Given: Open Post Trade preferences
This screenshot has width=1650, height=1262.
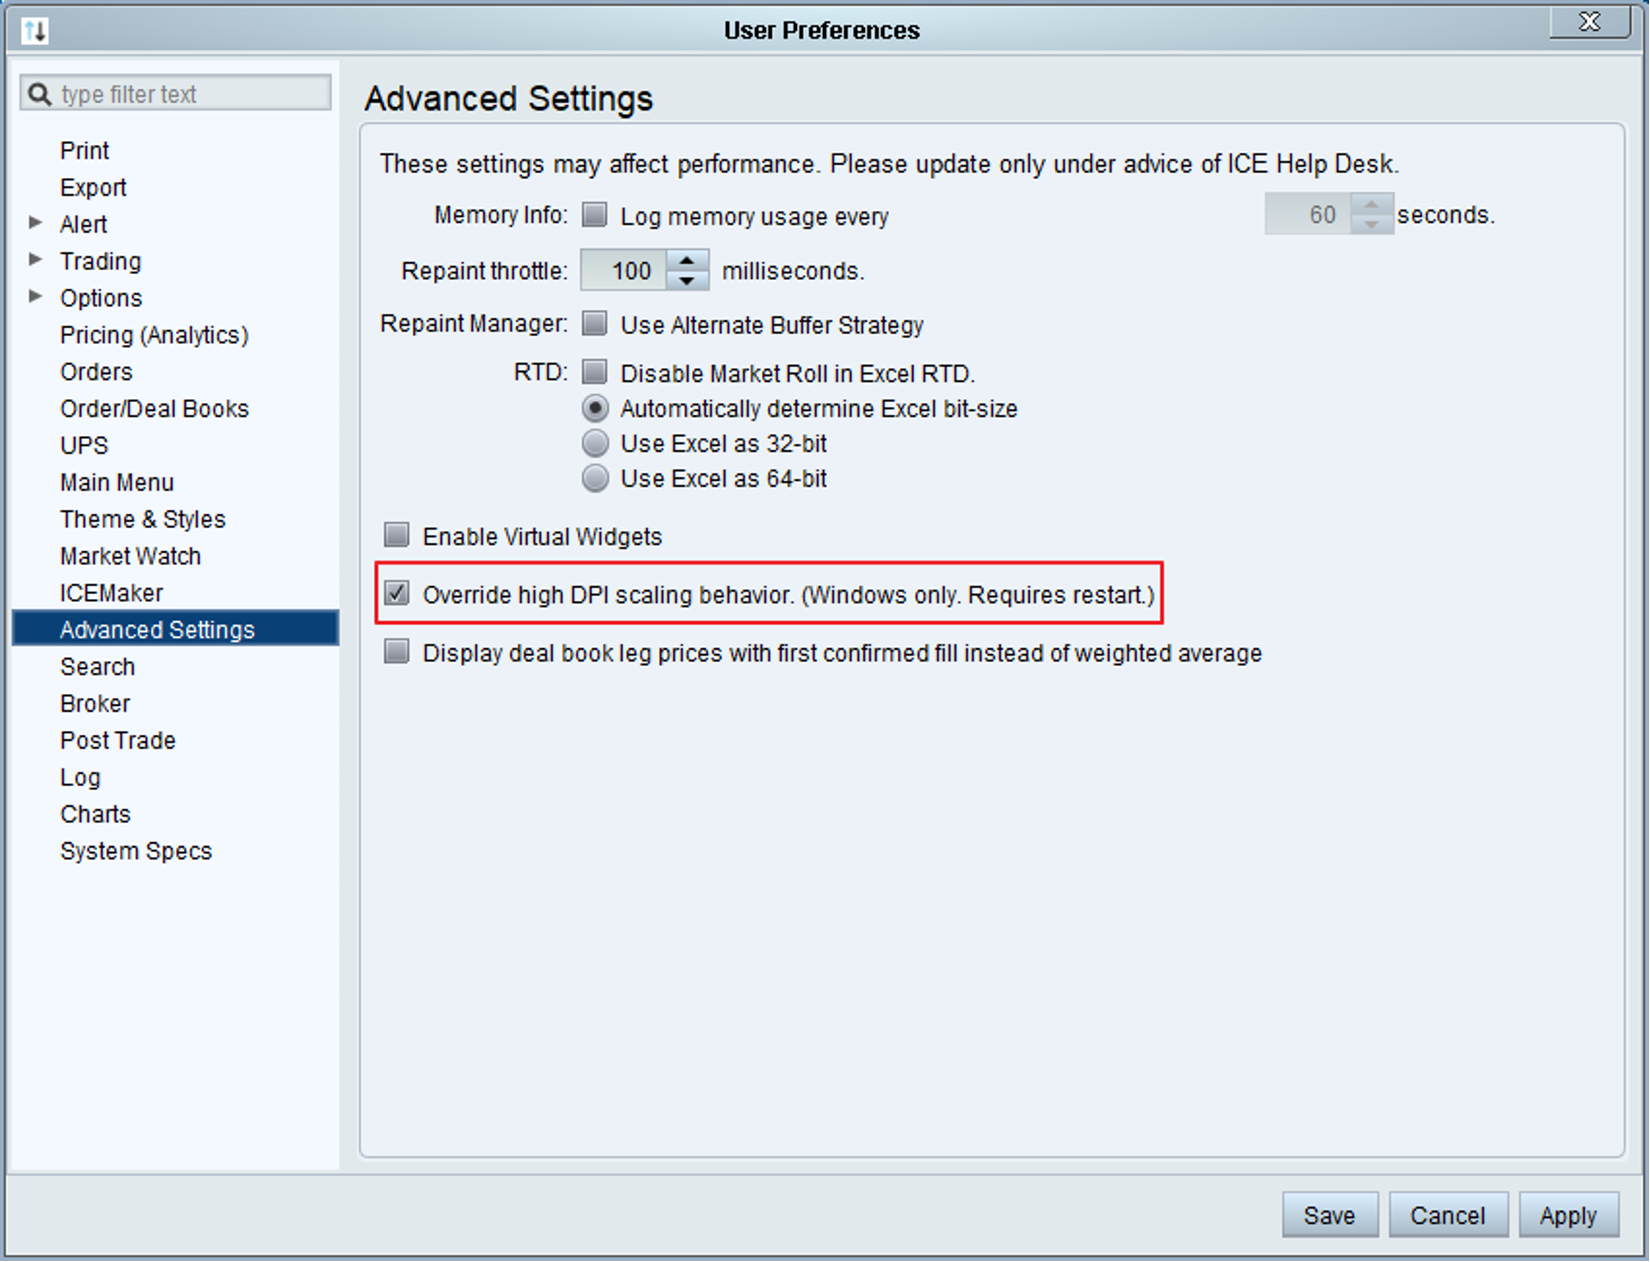Looking at the screenshot, I should pos(118,741).
